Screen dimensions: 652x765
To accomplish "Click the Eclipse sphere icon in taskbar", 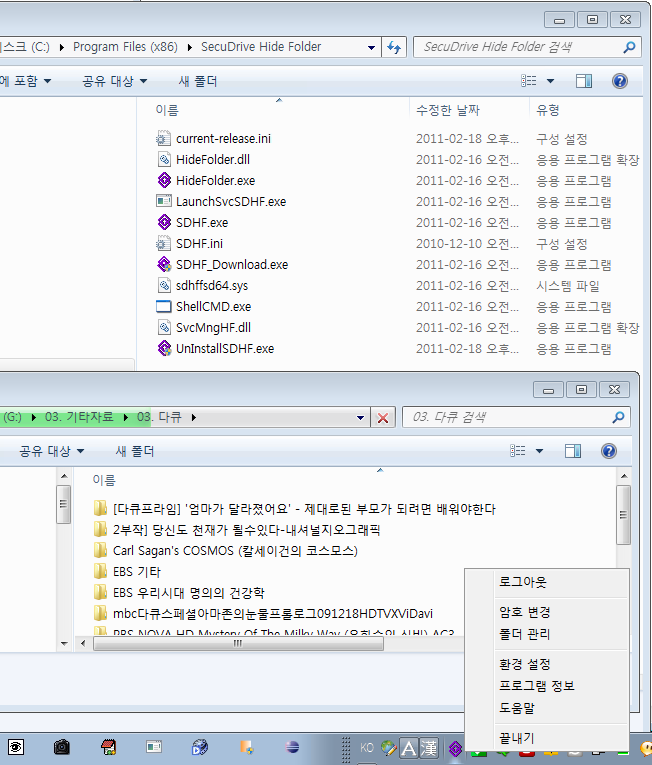I will coord(292,747).
